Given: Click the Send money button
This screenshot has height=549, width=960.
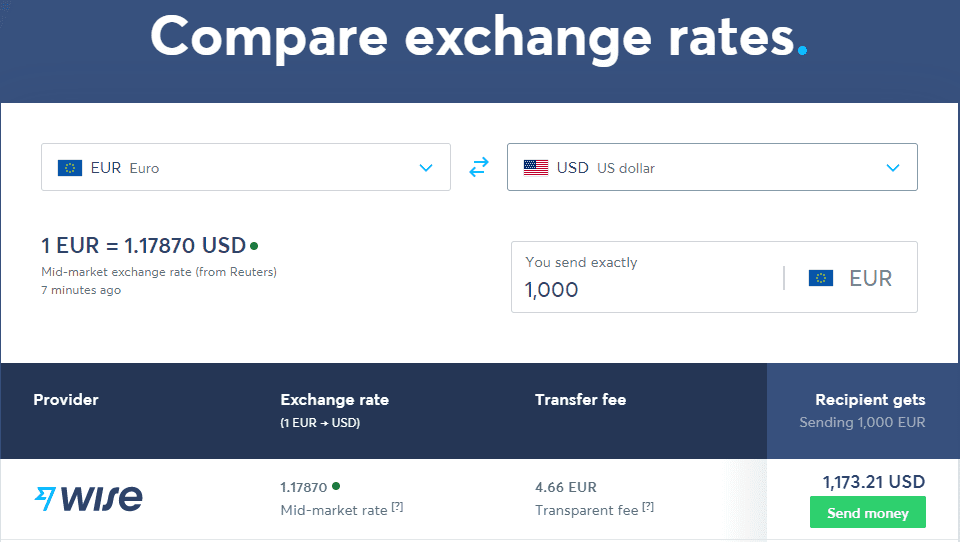Looking at the screenshot, I should coord(868,512).
